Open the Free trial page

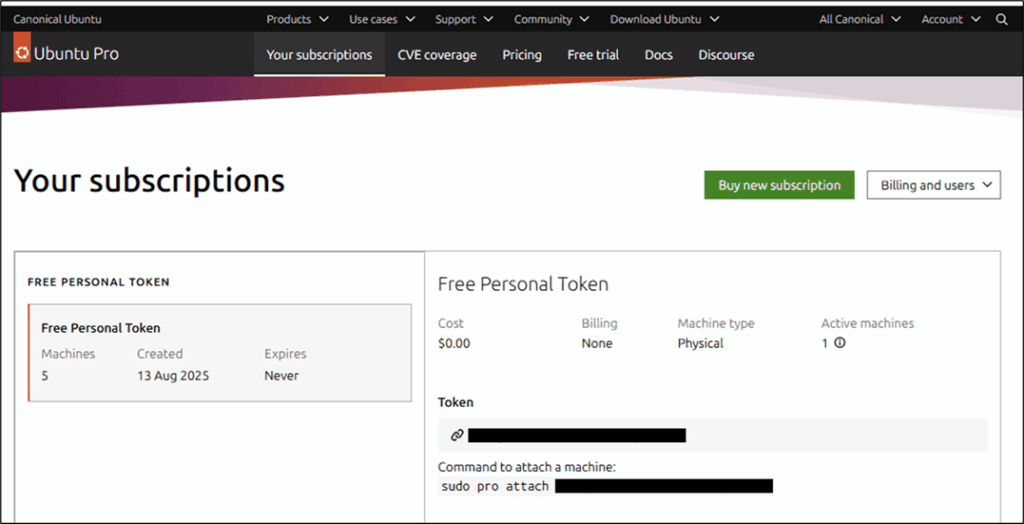(x=593, y=55)
